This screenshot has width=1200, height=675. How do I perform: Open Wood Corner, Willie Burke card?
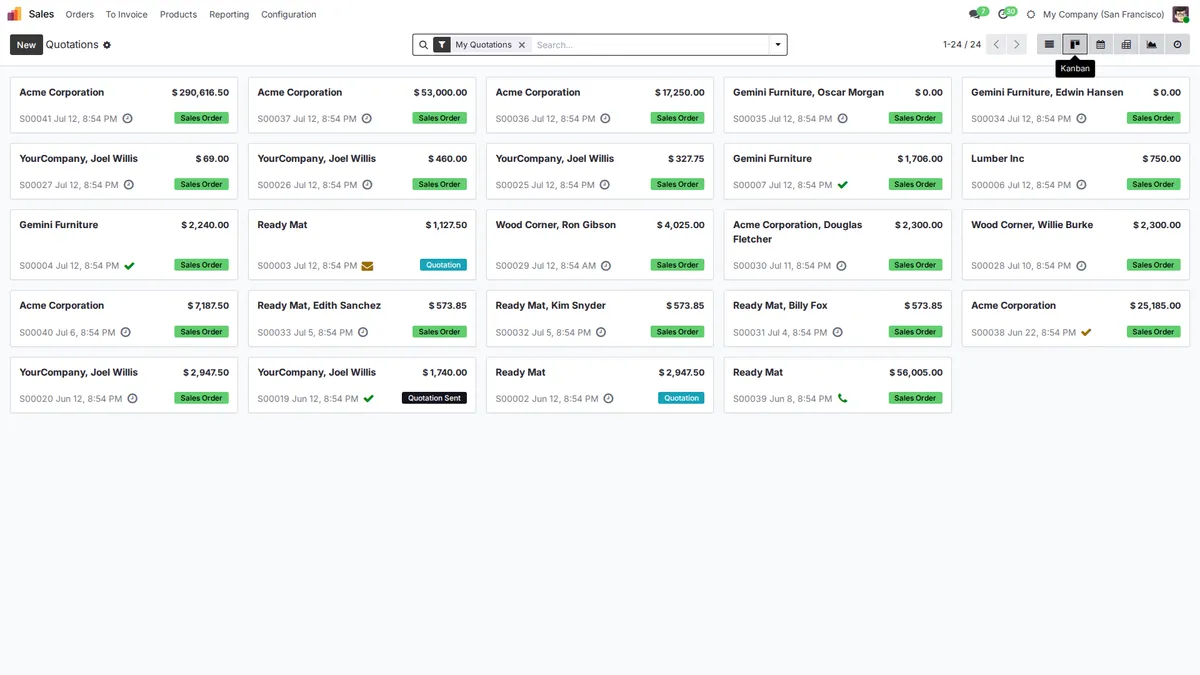tap(1076, 245)
